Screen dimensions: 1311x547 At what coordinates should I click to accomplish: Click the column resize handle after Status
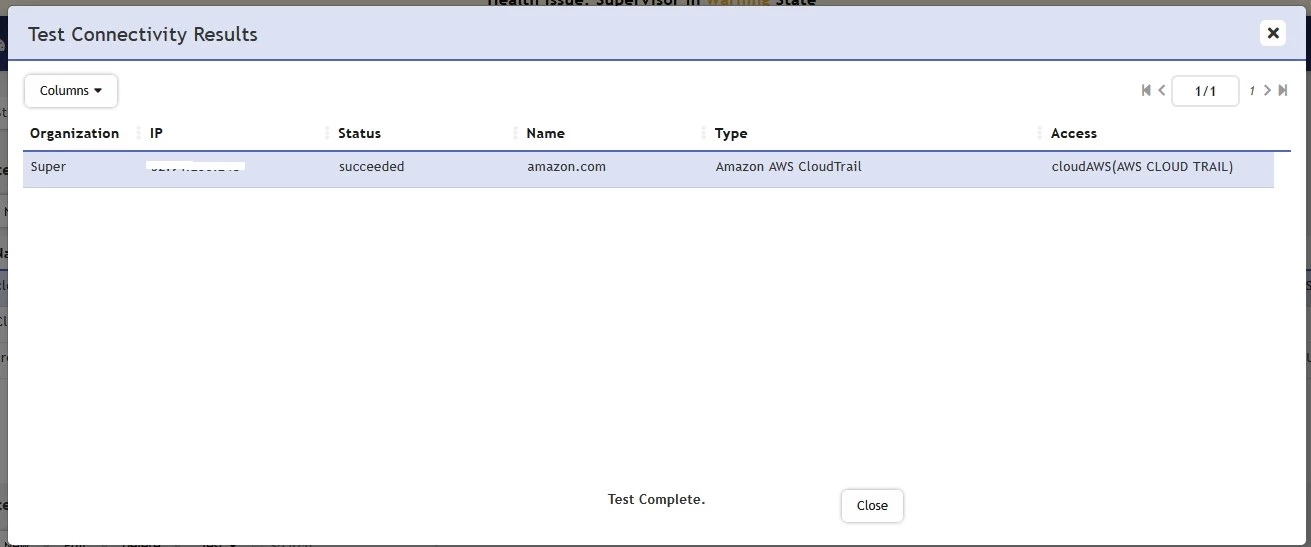[x=515, y=133]
